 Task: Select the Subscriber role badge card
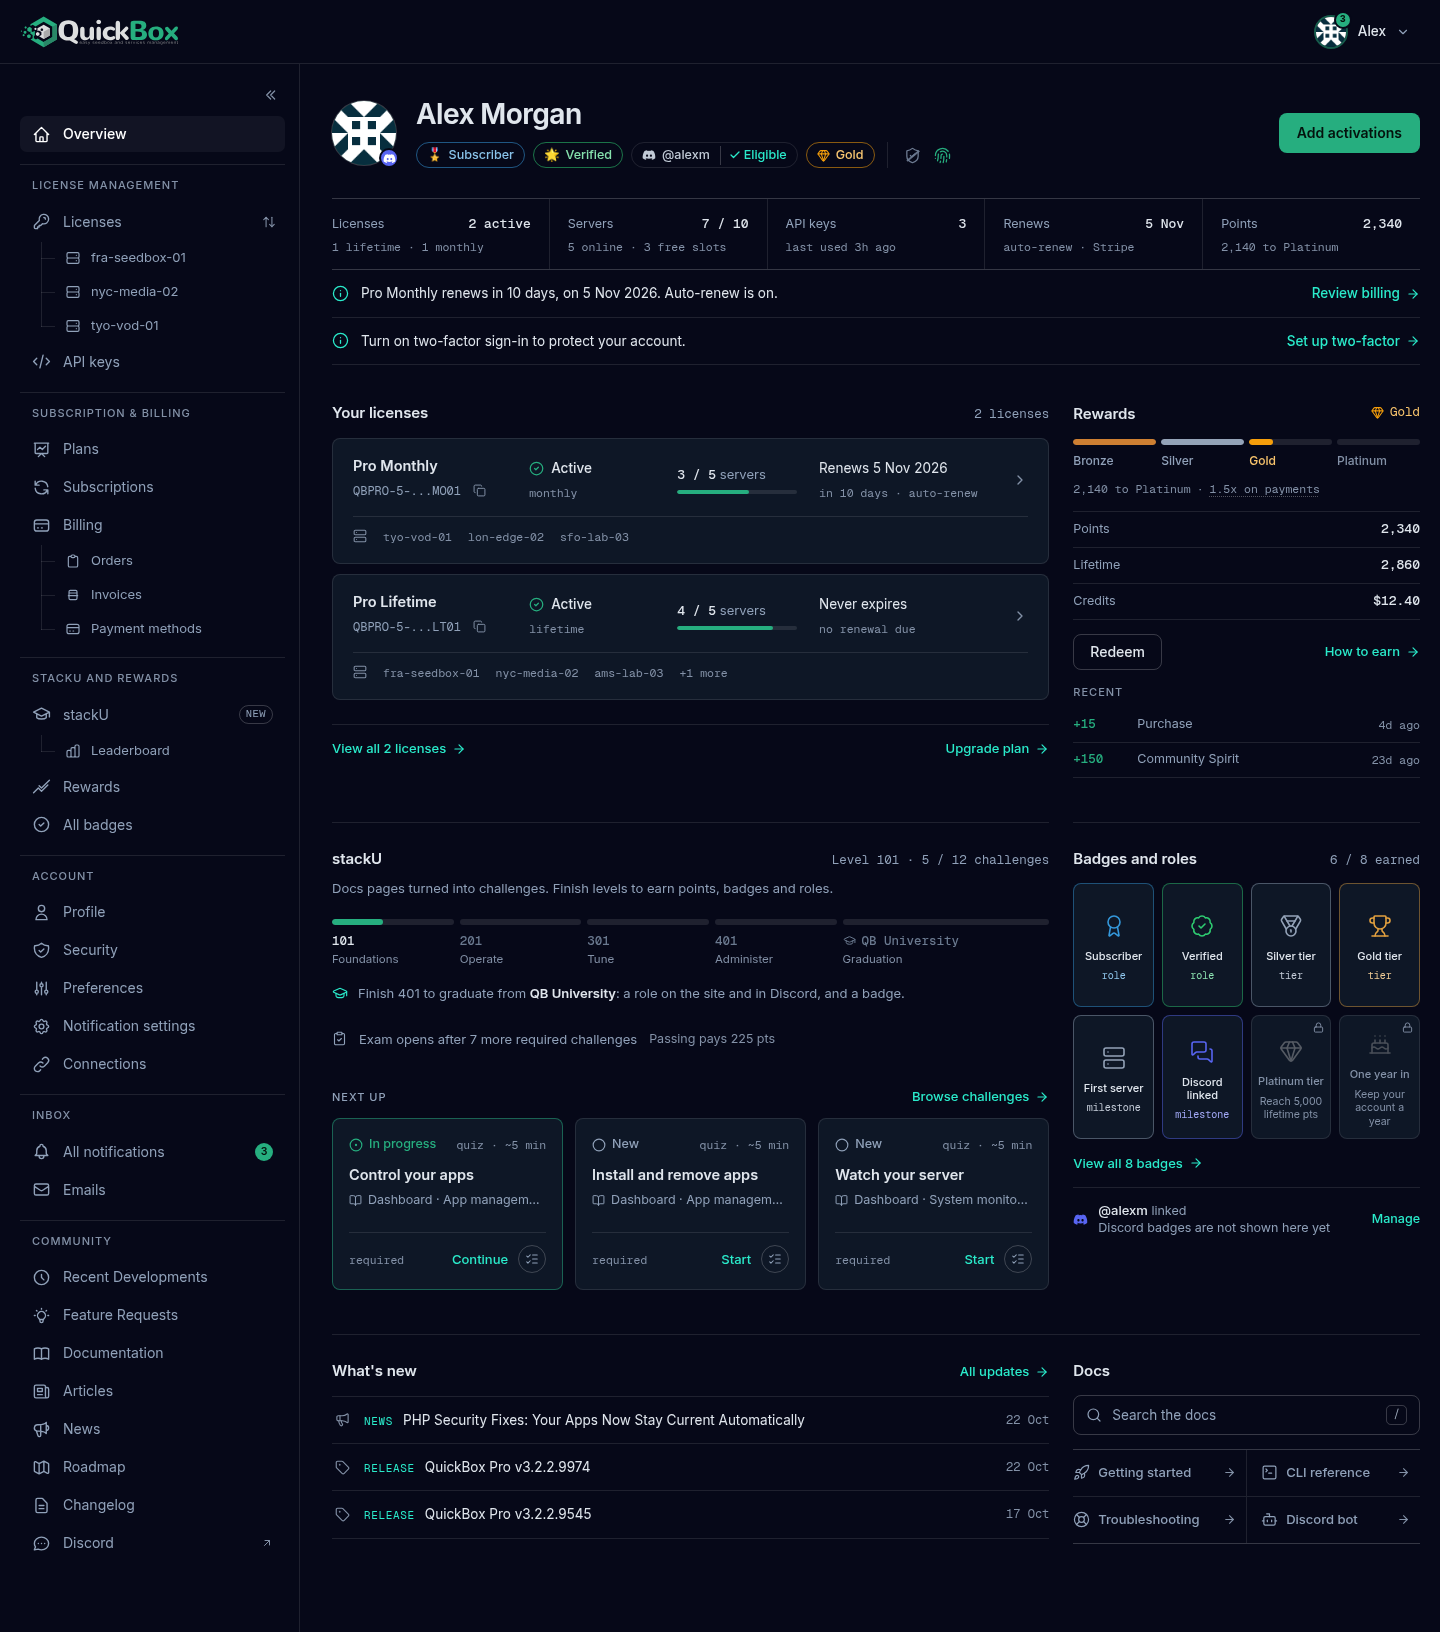click(1114, 945)
